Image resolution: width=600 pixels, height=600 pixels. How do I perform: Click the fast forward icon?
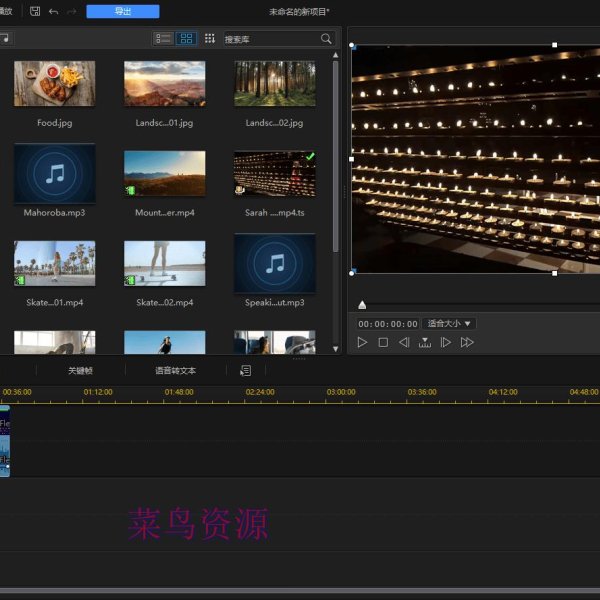point(467,342)
